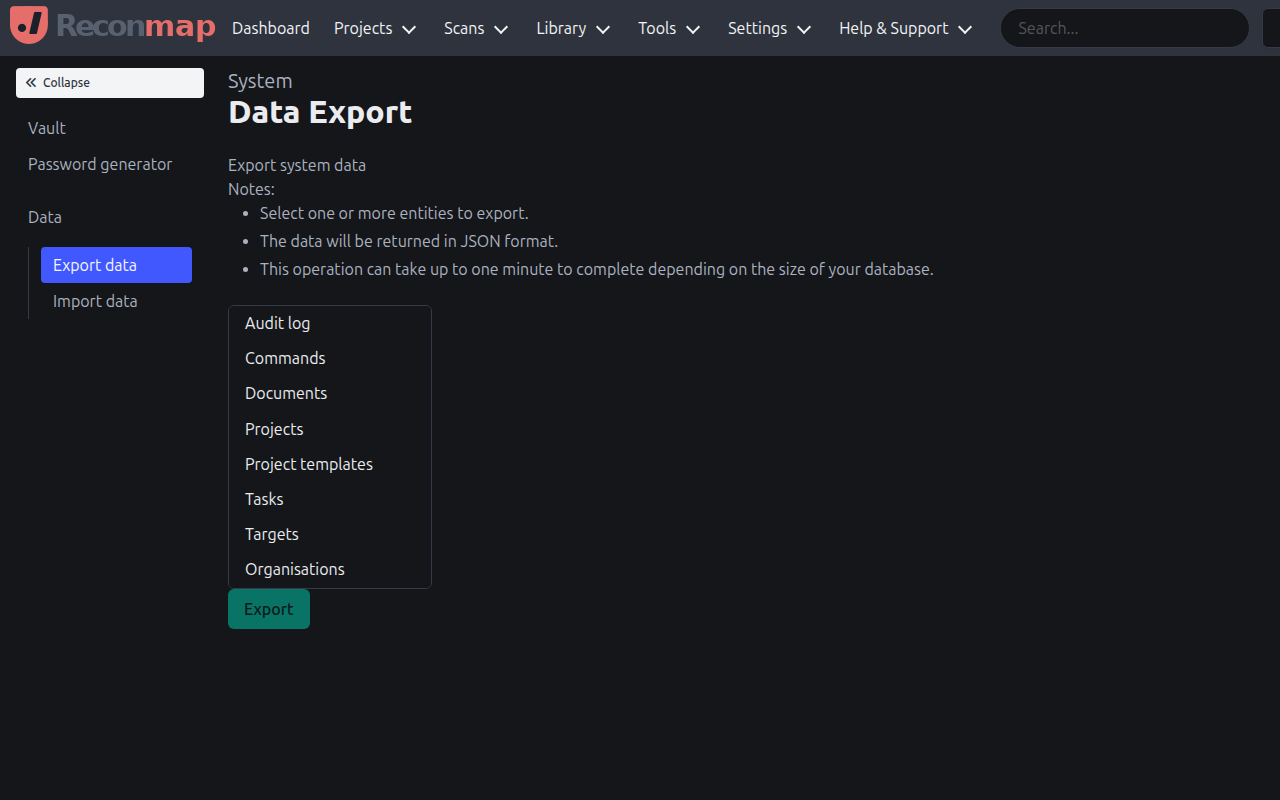Open the Library dropdown
The width and height of the screenshot is (1280, 800).
pos(572,28)
